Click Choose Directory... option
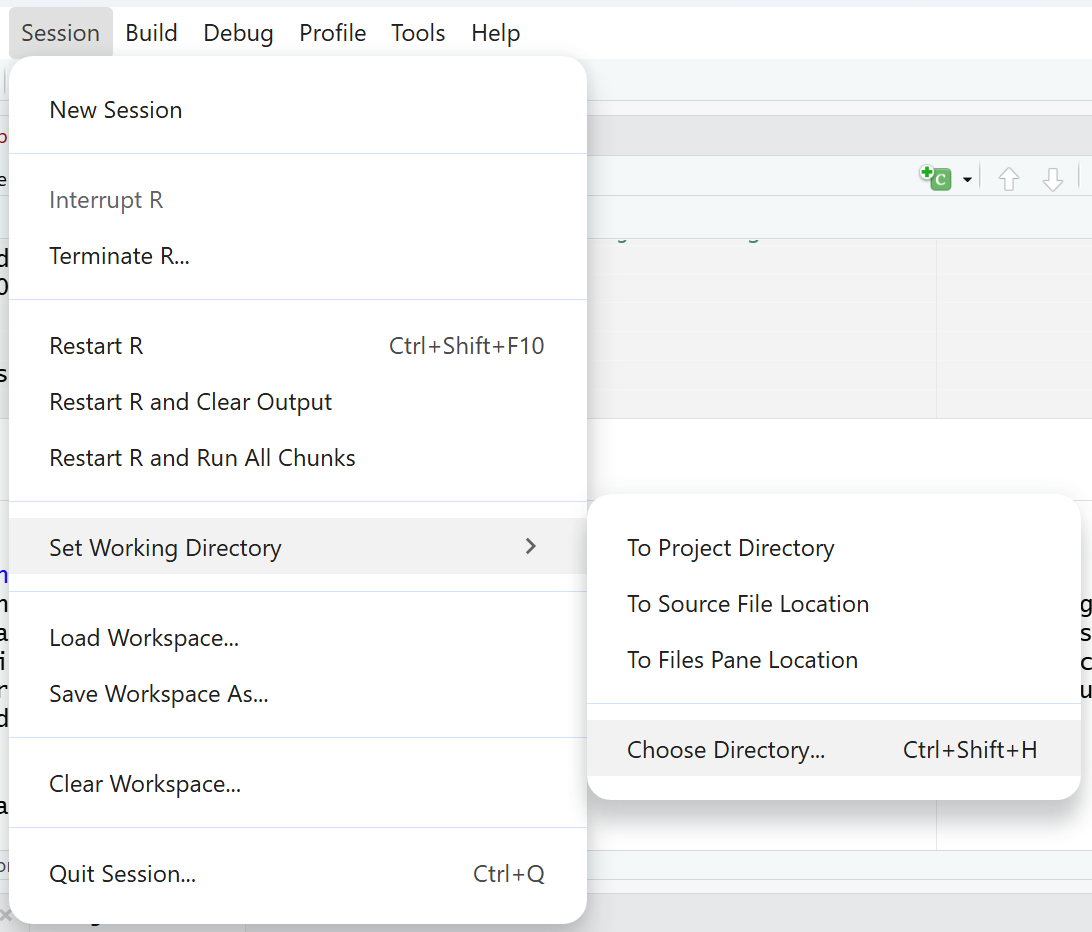 (726, 750)
